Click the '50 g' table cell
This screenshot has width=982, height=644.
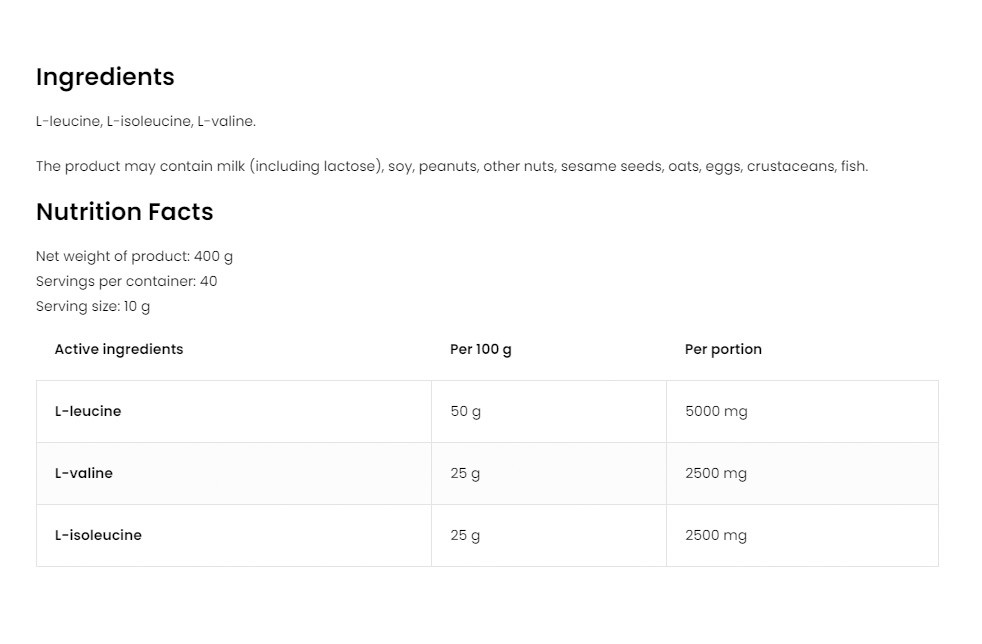465,411
